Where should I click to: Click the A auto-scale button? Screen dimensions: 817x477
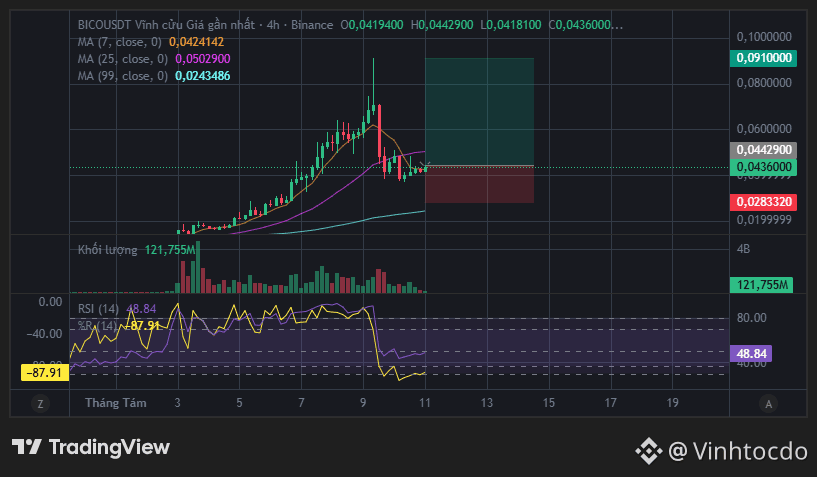pyautogui.click(x=768, y=403)
